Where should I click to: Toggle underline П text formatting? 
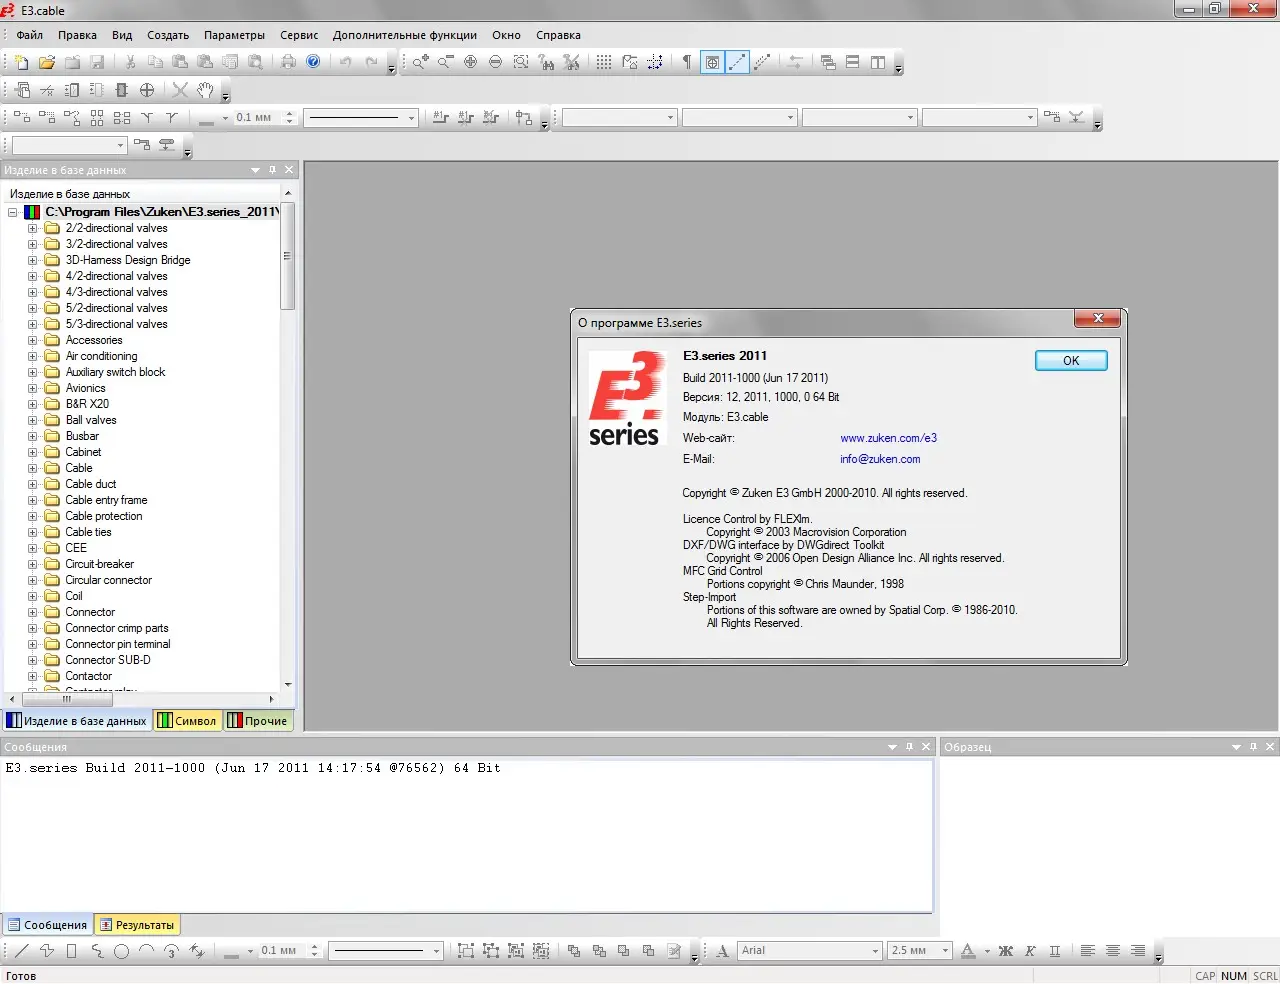pyautogui.click(x=1055, y=951)
